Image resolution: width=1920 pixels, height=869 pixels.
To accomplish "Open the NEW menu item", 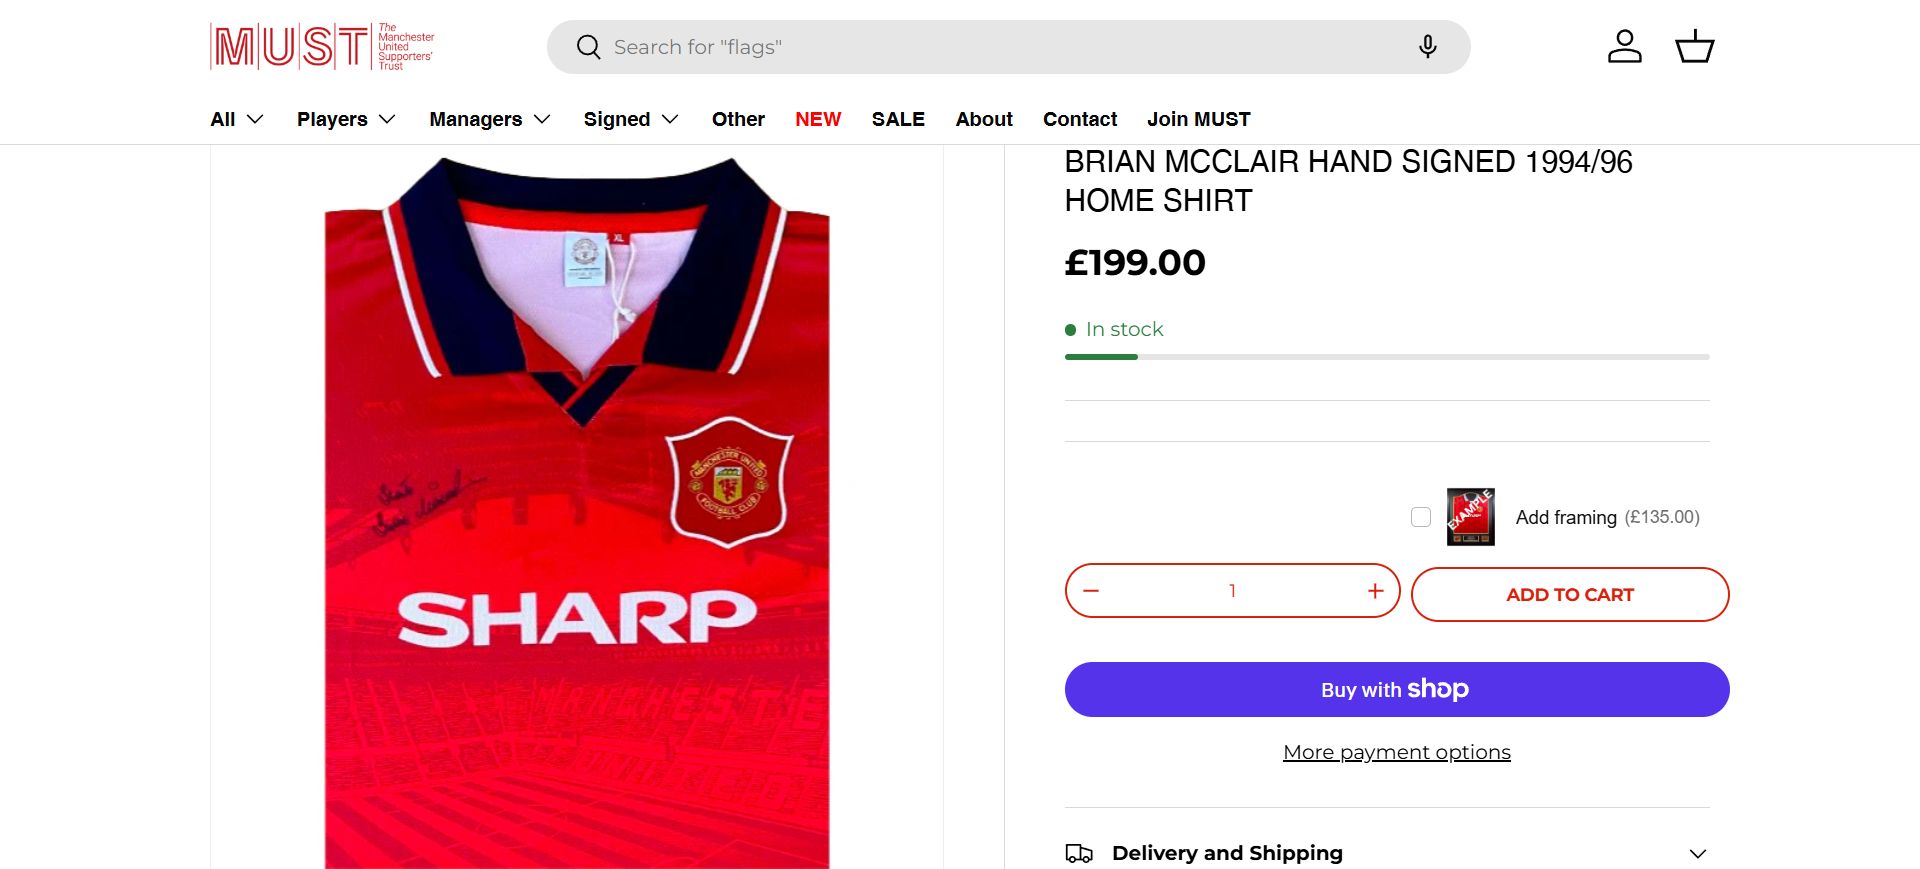I will pyautogui.click(x=818, y=119).
